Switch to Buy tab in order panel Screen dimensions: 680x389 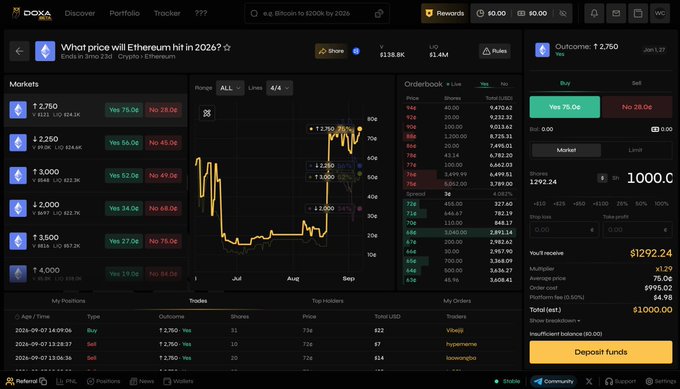coord(565,83)
